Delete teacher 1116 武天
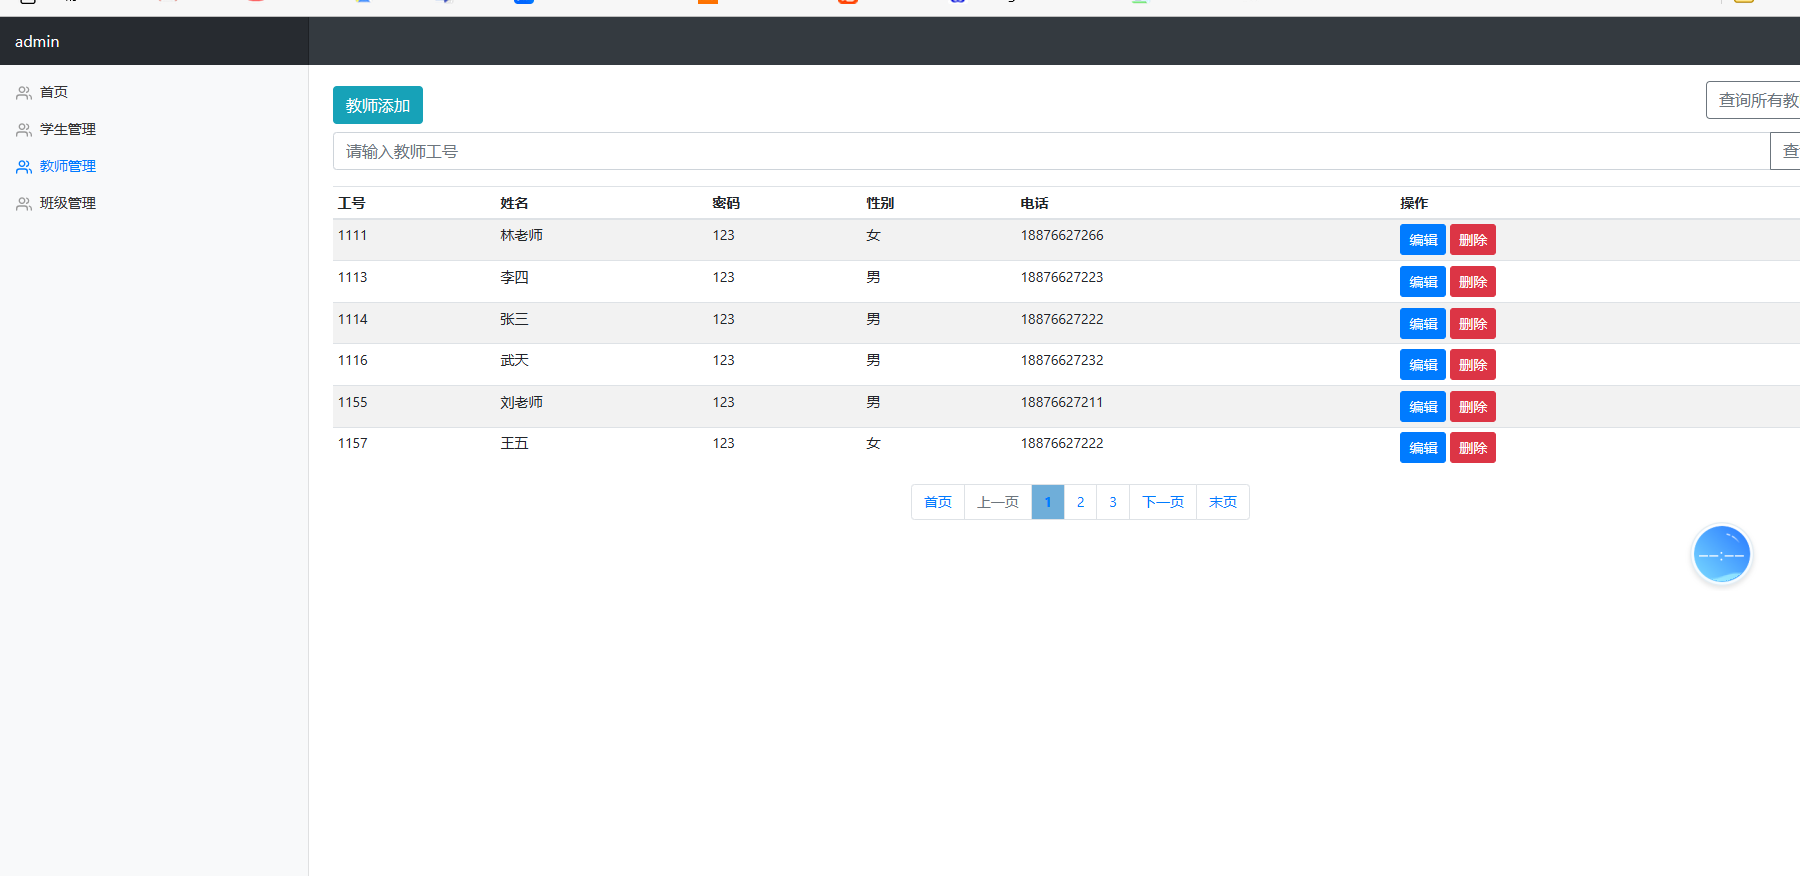 (1473, 365)
